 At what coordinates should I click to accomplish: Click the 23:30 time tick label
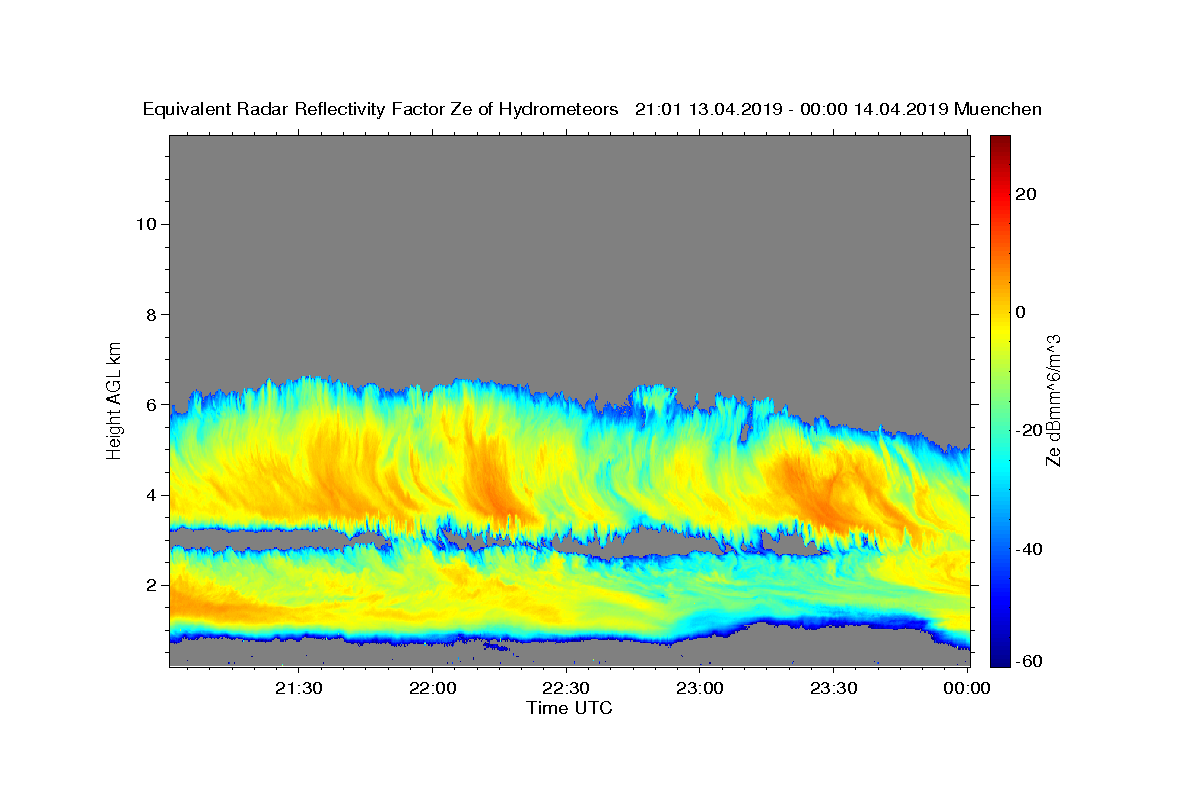click(x=834, y=688)
